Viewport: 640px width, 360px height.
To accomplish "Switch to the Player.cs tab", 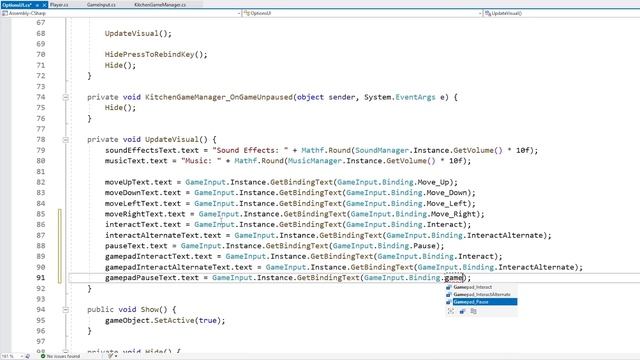I will click(59, 4).
